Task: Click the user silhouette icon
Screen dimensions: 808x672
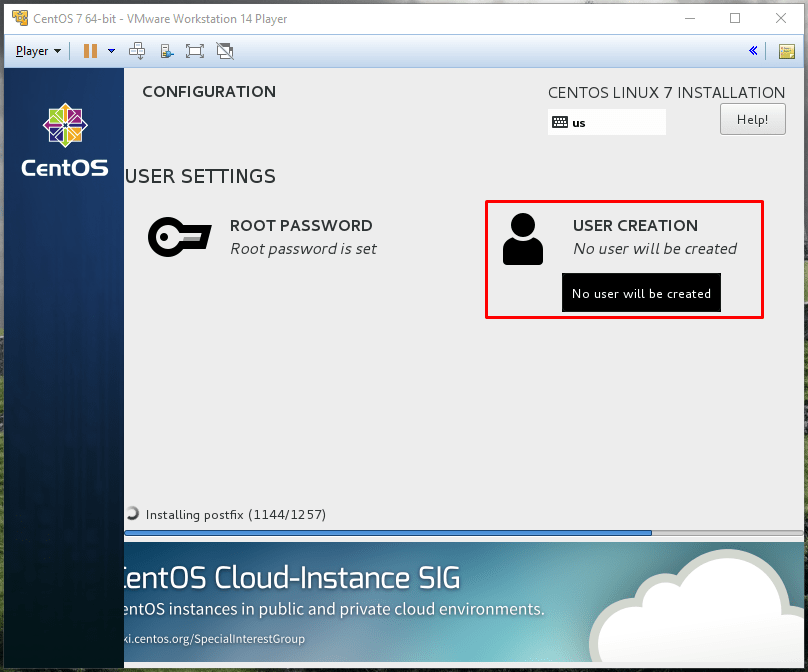Action: click(523, 239)
